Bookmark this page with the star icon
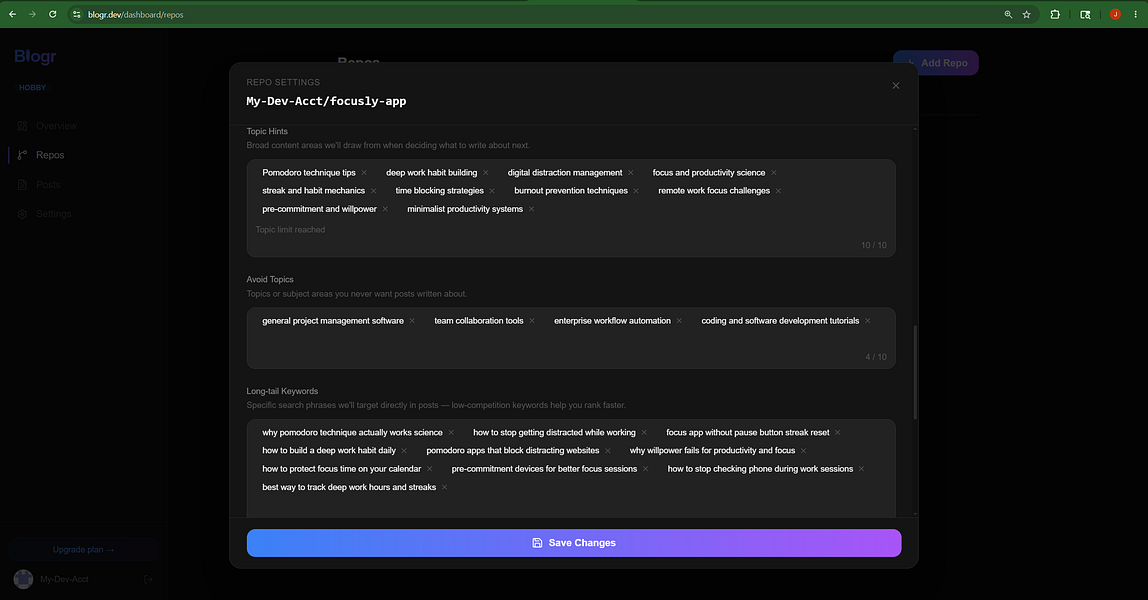Screen dimensions: 1148x600 (x=1026, y=14)
